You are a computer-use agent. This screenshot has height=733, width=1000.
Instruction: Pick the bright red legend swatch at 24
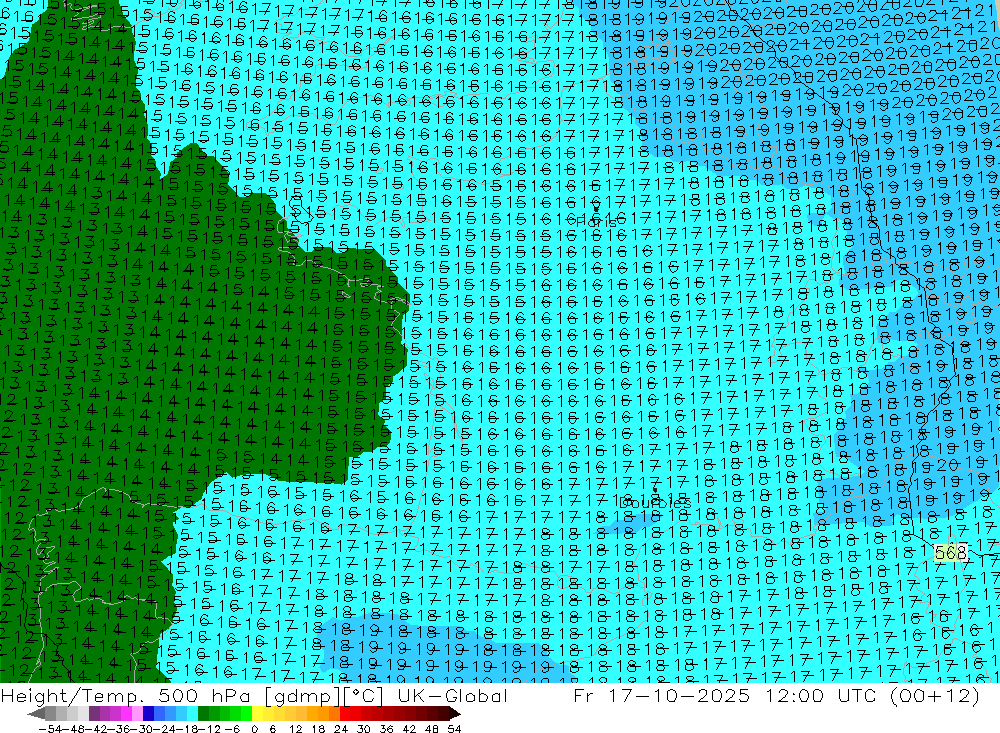coord(345,714)
